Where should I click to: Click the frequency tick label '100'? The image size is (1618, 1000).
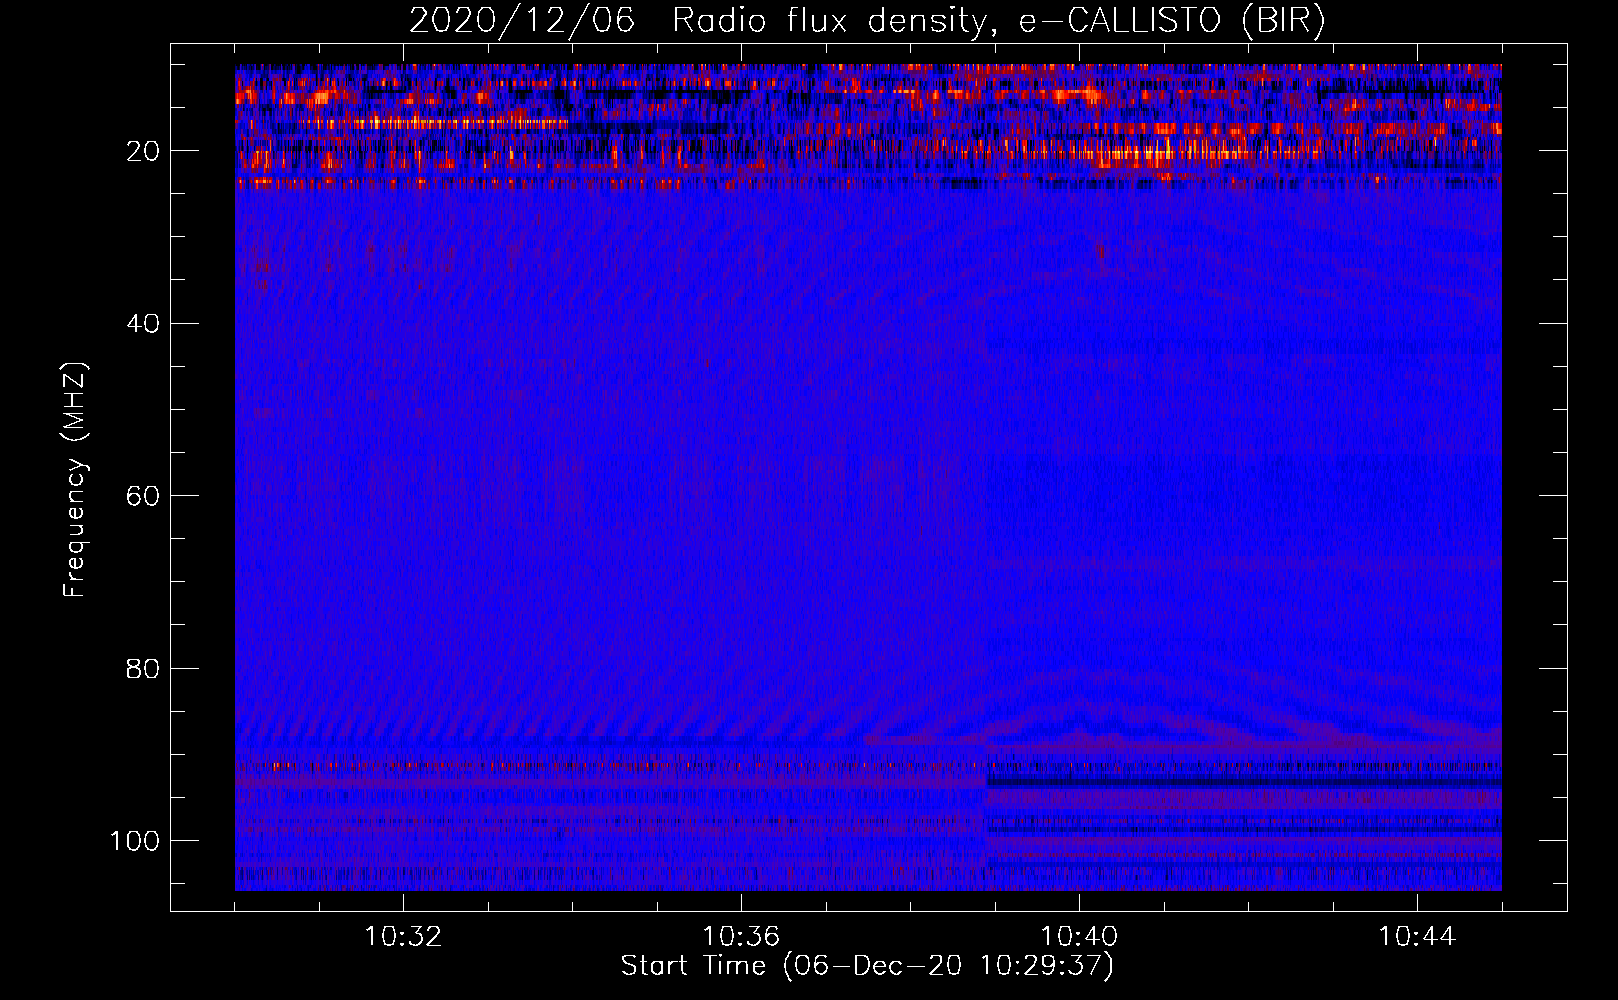click(135, 840)
